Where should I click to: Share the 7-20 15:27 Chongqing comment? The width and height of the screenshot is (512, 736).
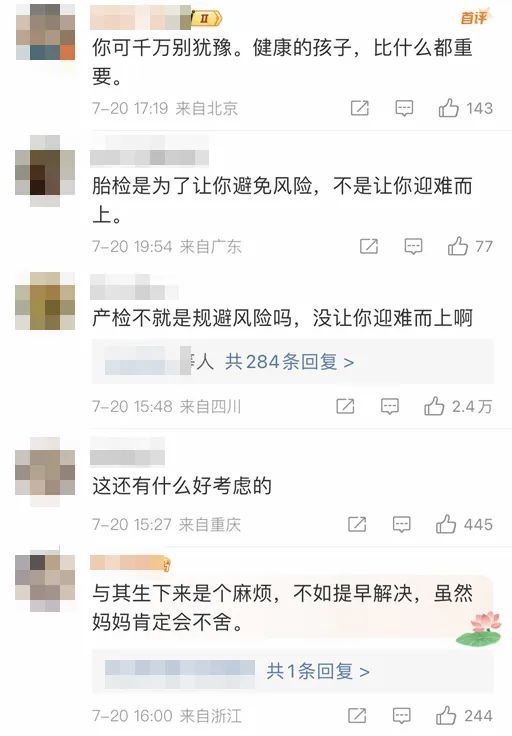[x=357, y=524]
